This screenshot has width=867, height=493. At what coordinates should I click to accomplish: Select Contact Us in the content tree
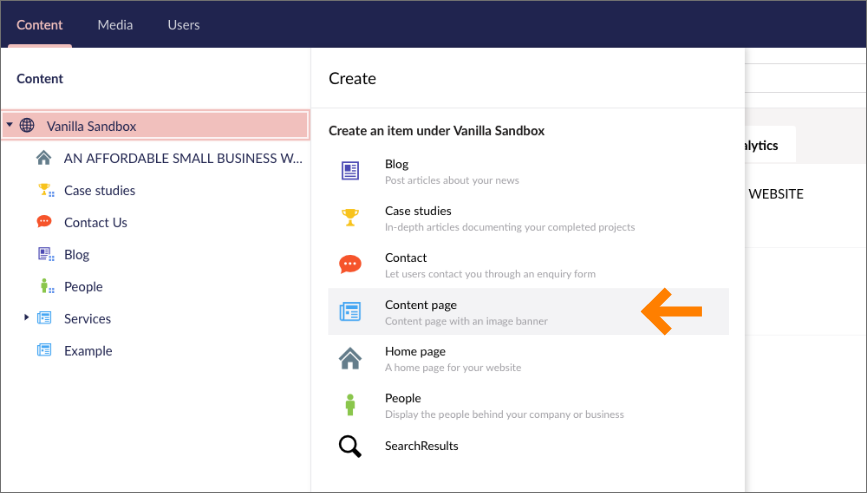95,222
